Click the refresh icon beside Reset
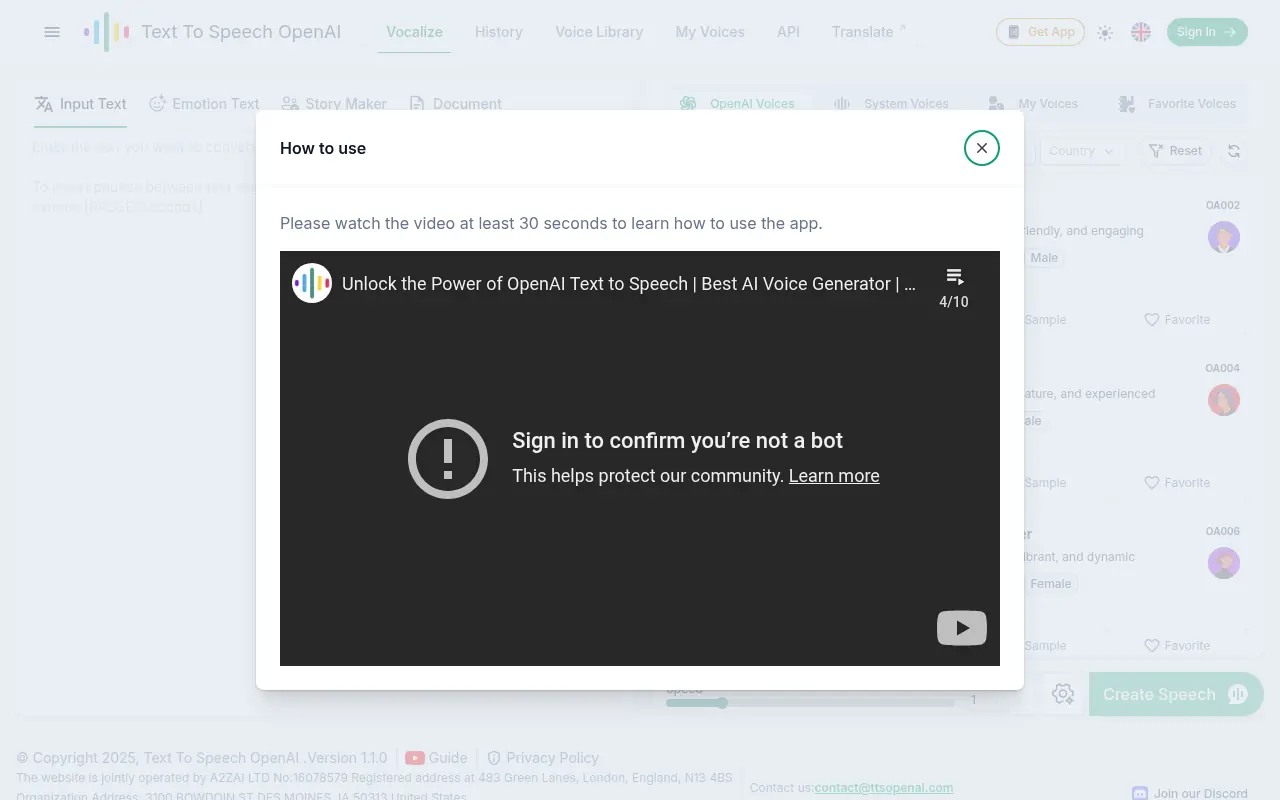Image resolution: width=1280 pixels, height=800 pixels. pos(1234,151)
